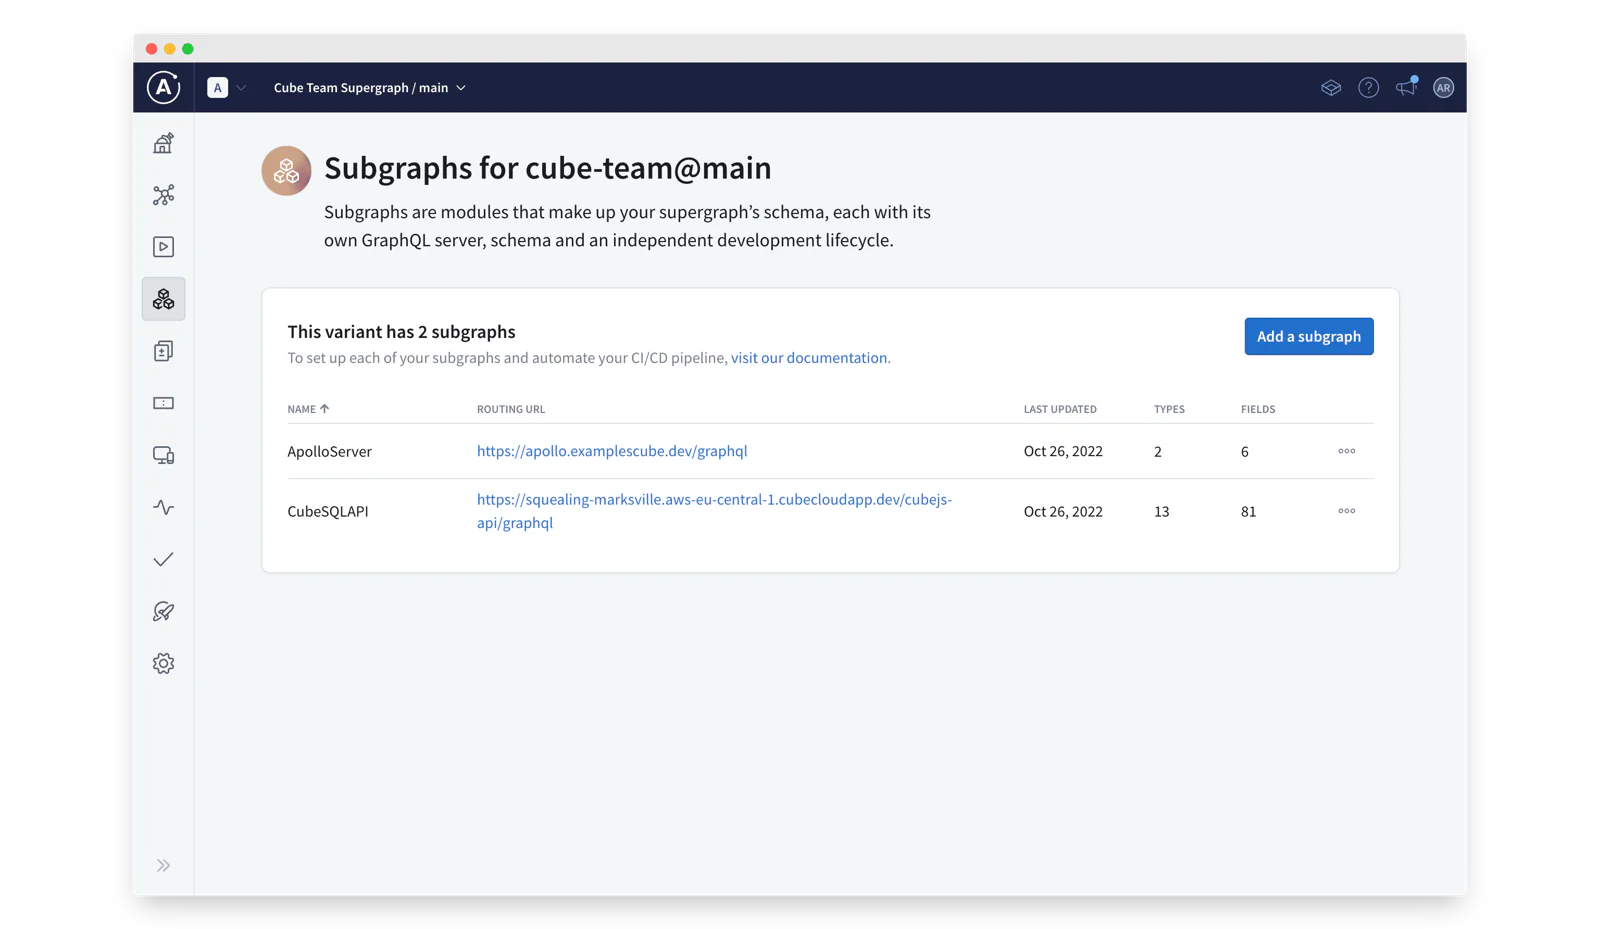Open the Launches rocket icon in the sidebar
1600x929 pixels.
coord(163,611)
